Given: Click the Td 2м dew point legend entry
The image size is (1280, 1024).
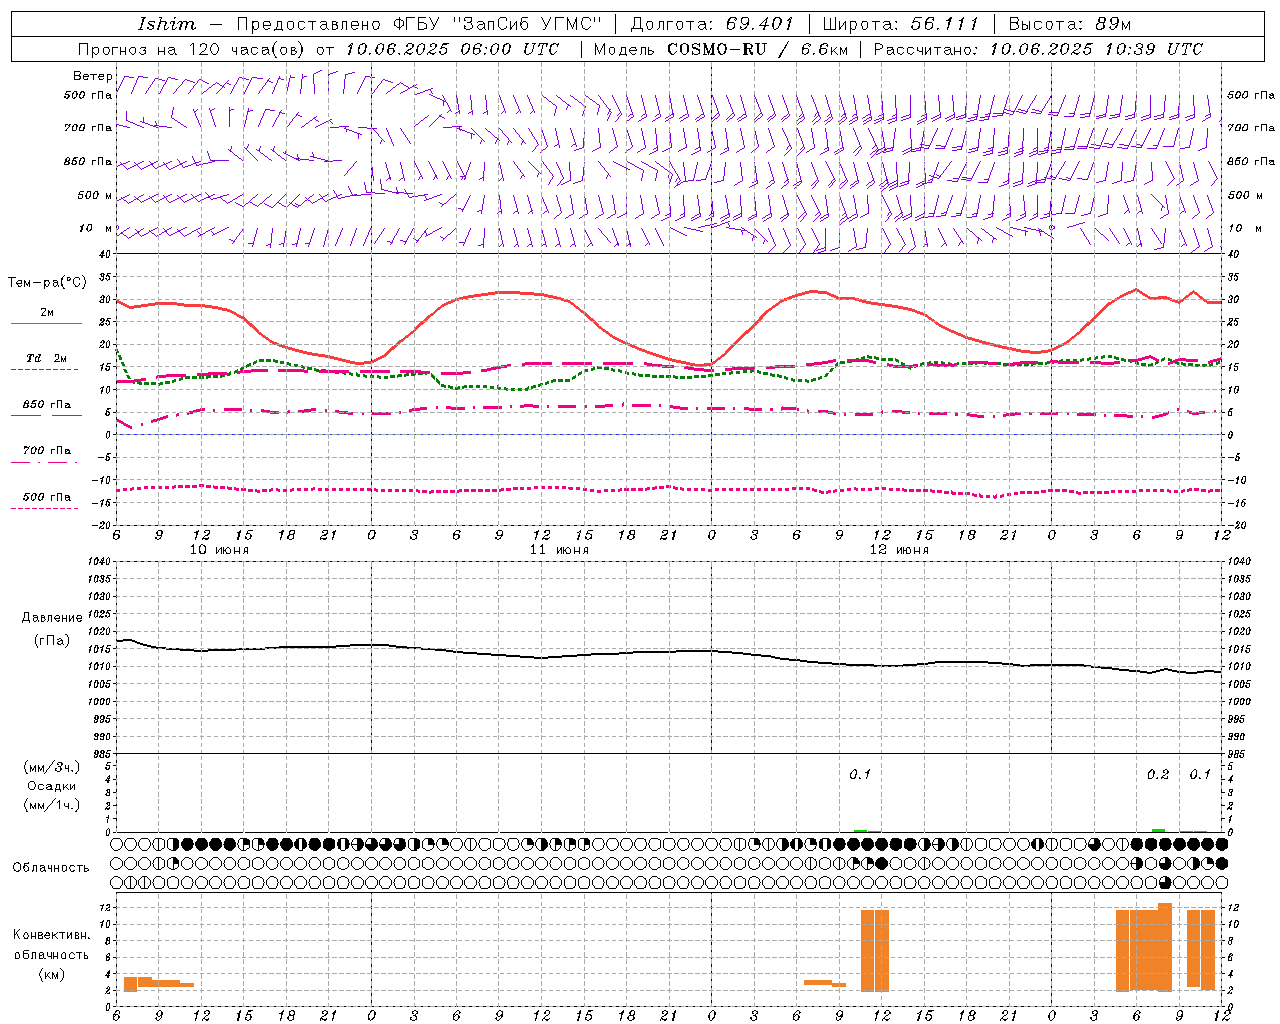Looking at the screenshot, I should [46, 358].
